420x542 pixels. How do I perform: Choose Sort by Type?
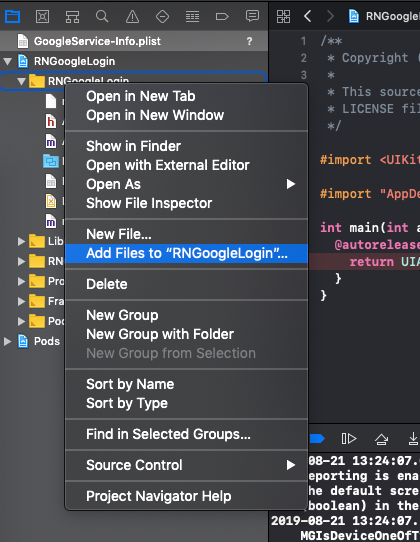[187, 403]
